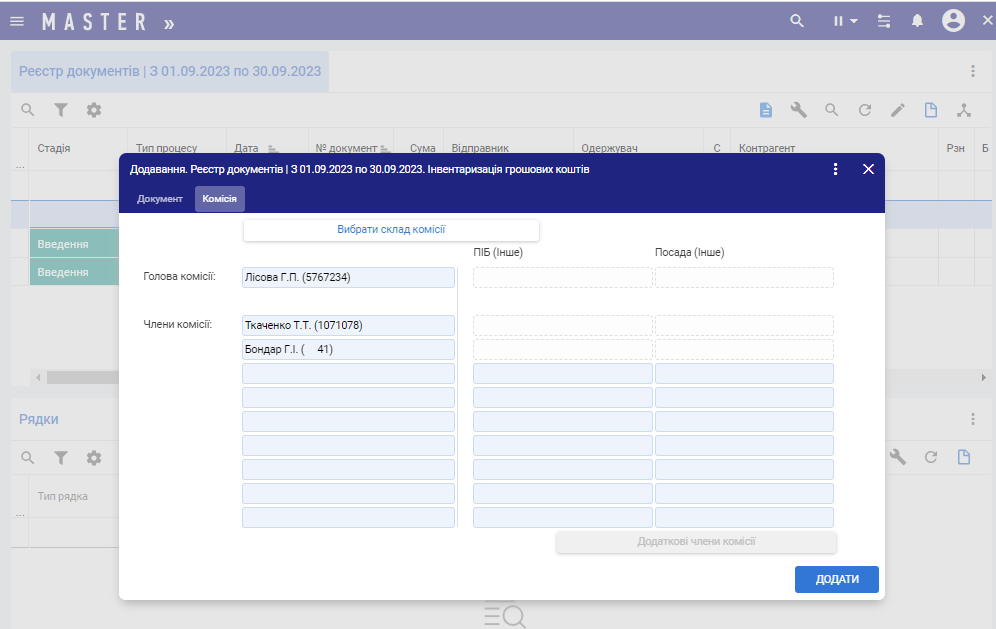The image size is (996, 629).
Task: Click the wrench tool in registry toolbar
Action: [798, 110]
